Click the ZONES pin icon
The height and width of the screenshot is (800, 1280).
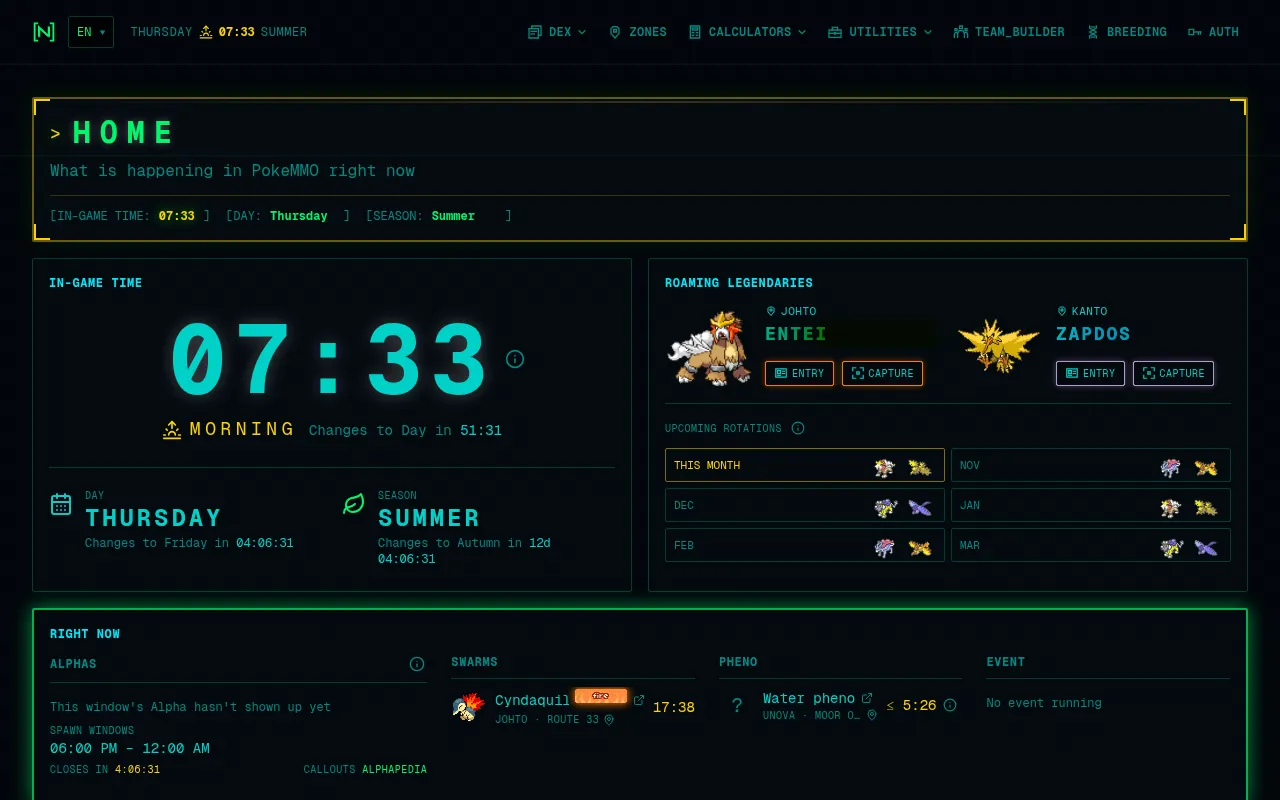click(615, 32)
